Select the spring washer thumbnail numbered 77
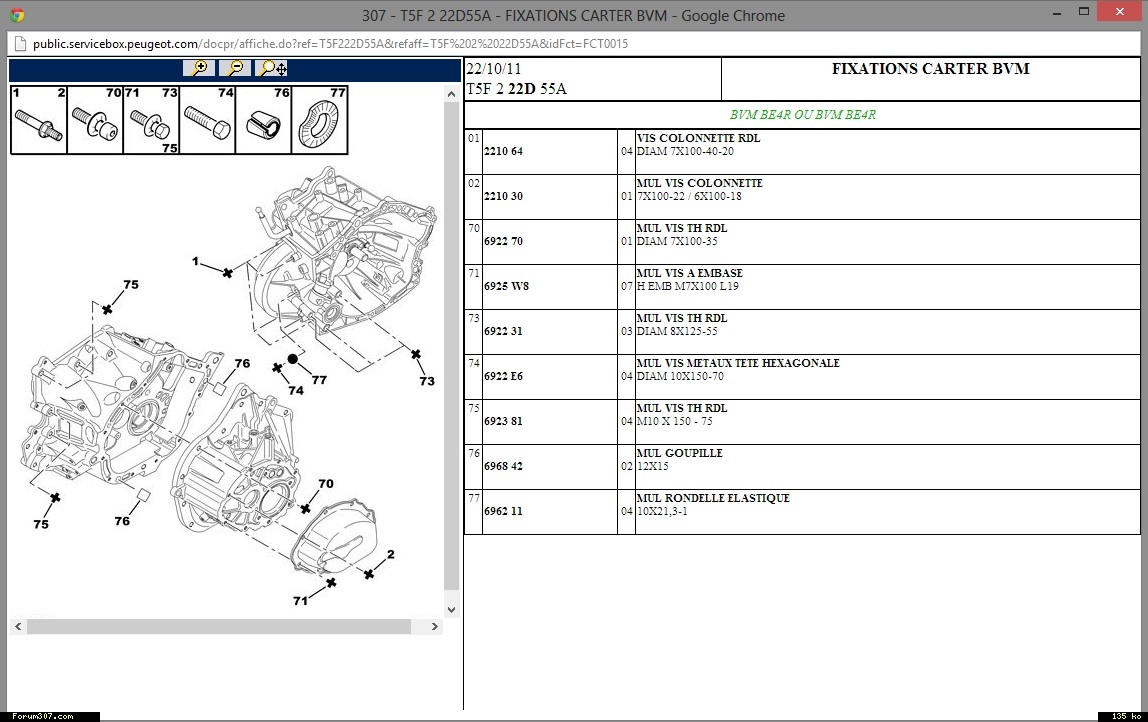This screenshot has height=722, width=1148. pyautogui.click(x=320, y=121)
